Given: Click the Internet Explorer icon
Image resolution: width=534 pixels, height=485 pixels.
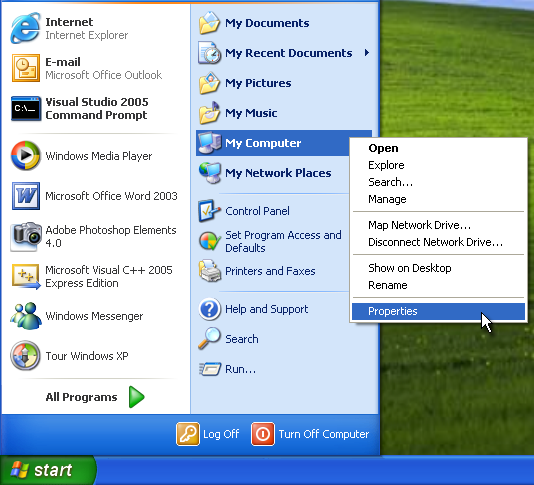Looking at the screenshot, I should 25,29.
